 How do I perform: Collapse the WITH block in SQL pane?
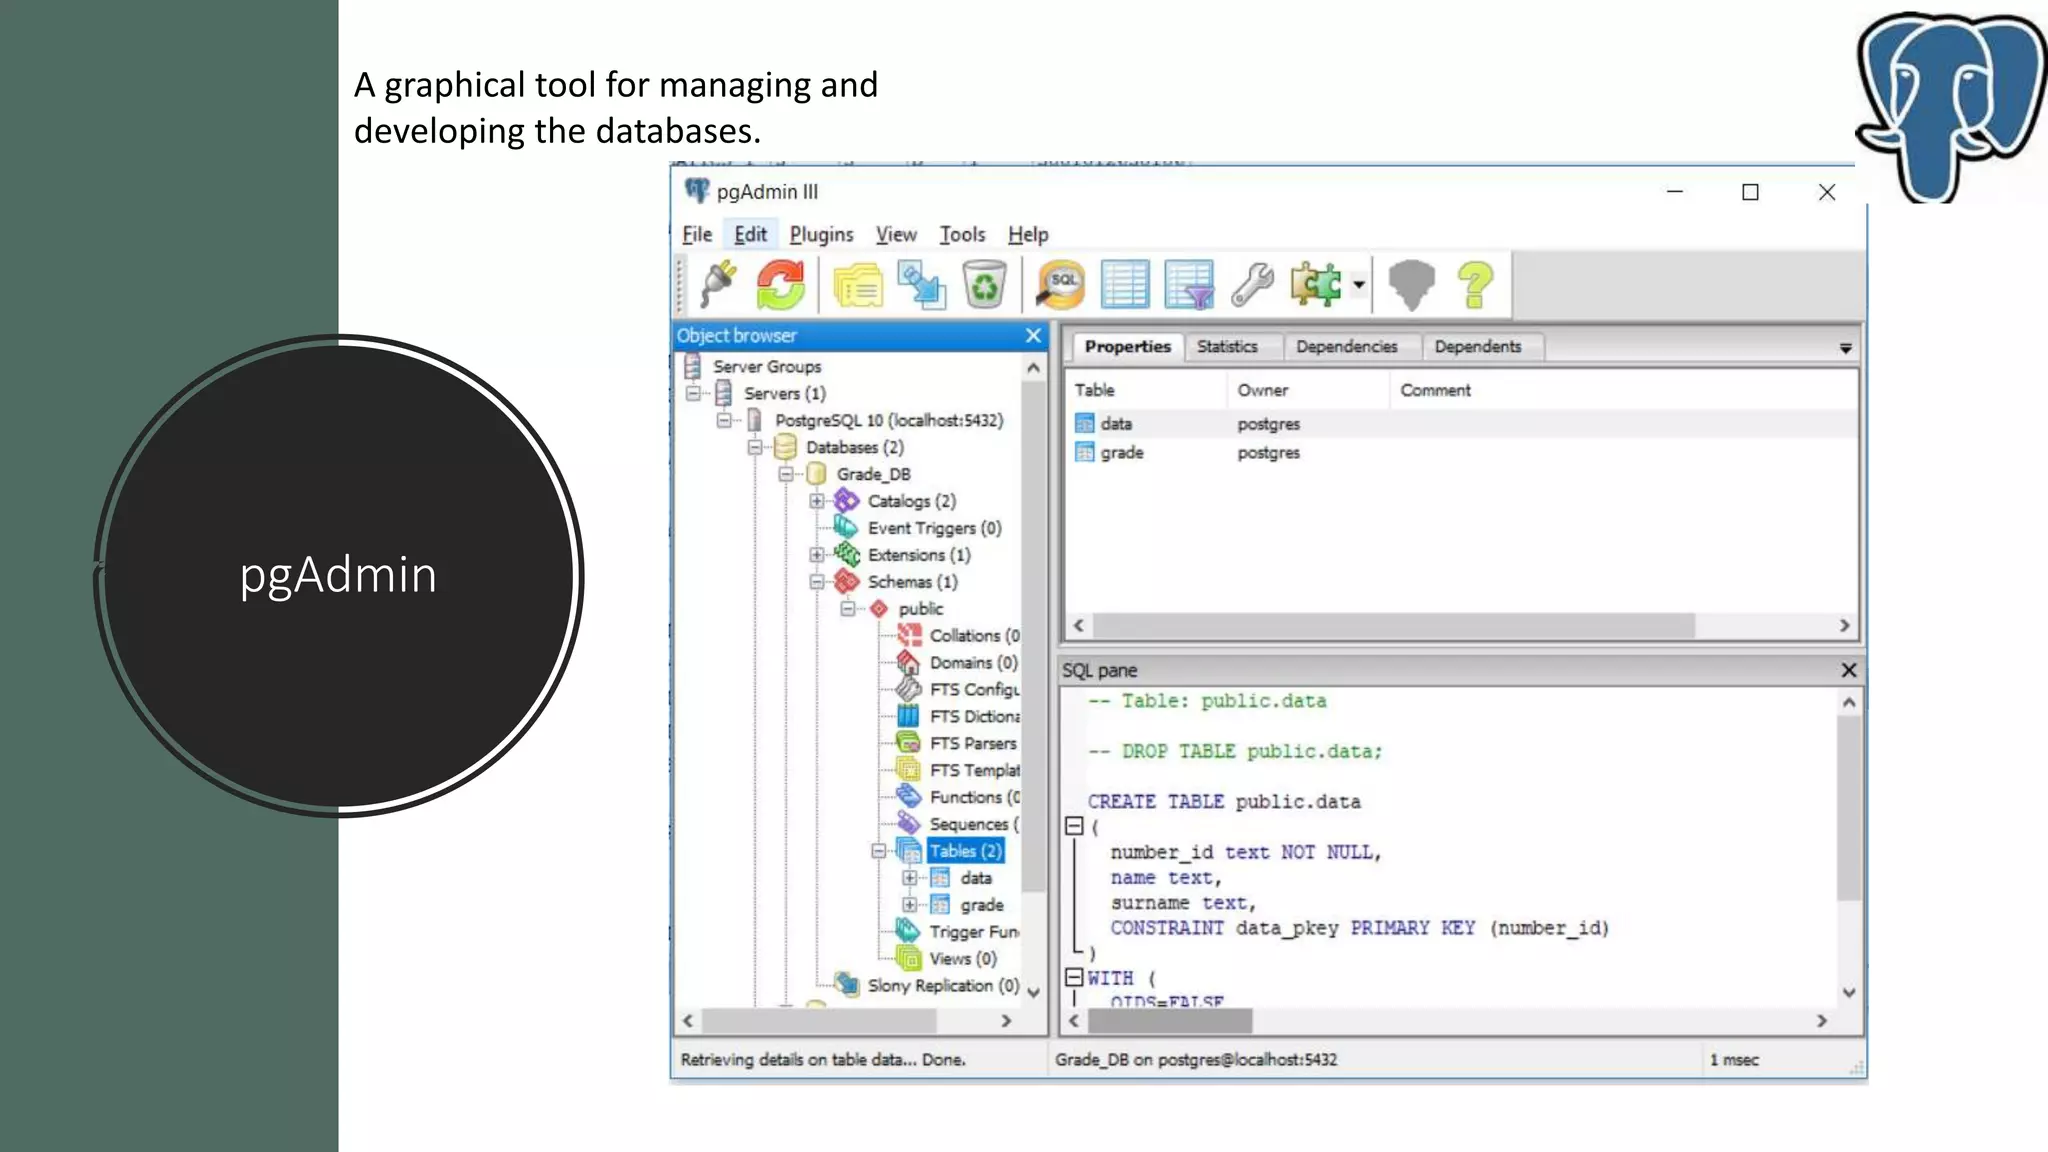[x=1074, y=977]
